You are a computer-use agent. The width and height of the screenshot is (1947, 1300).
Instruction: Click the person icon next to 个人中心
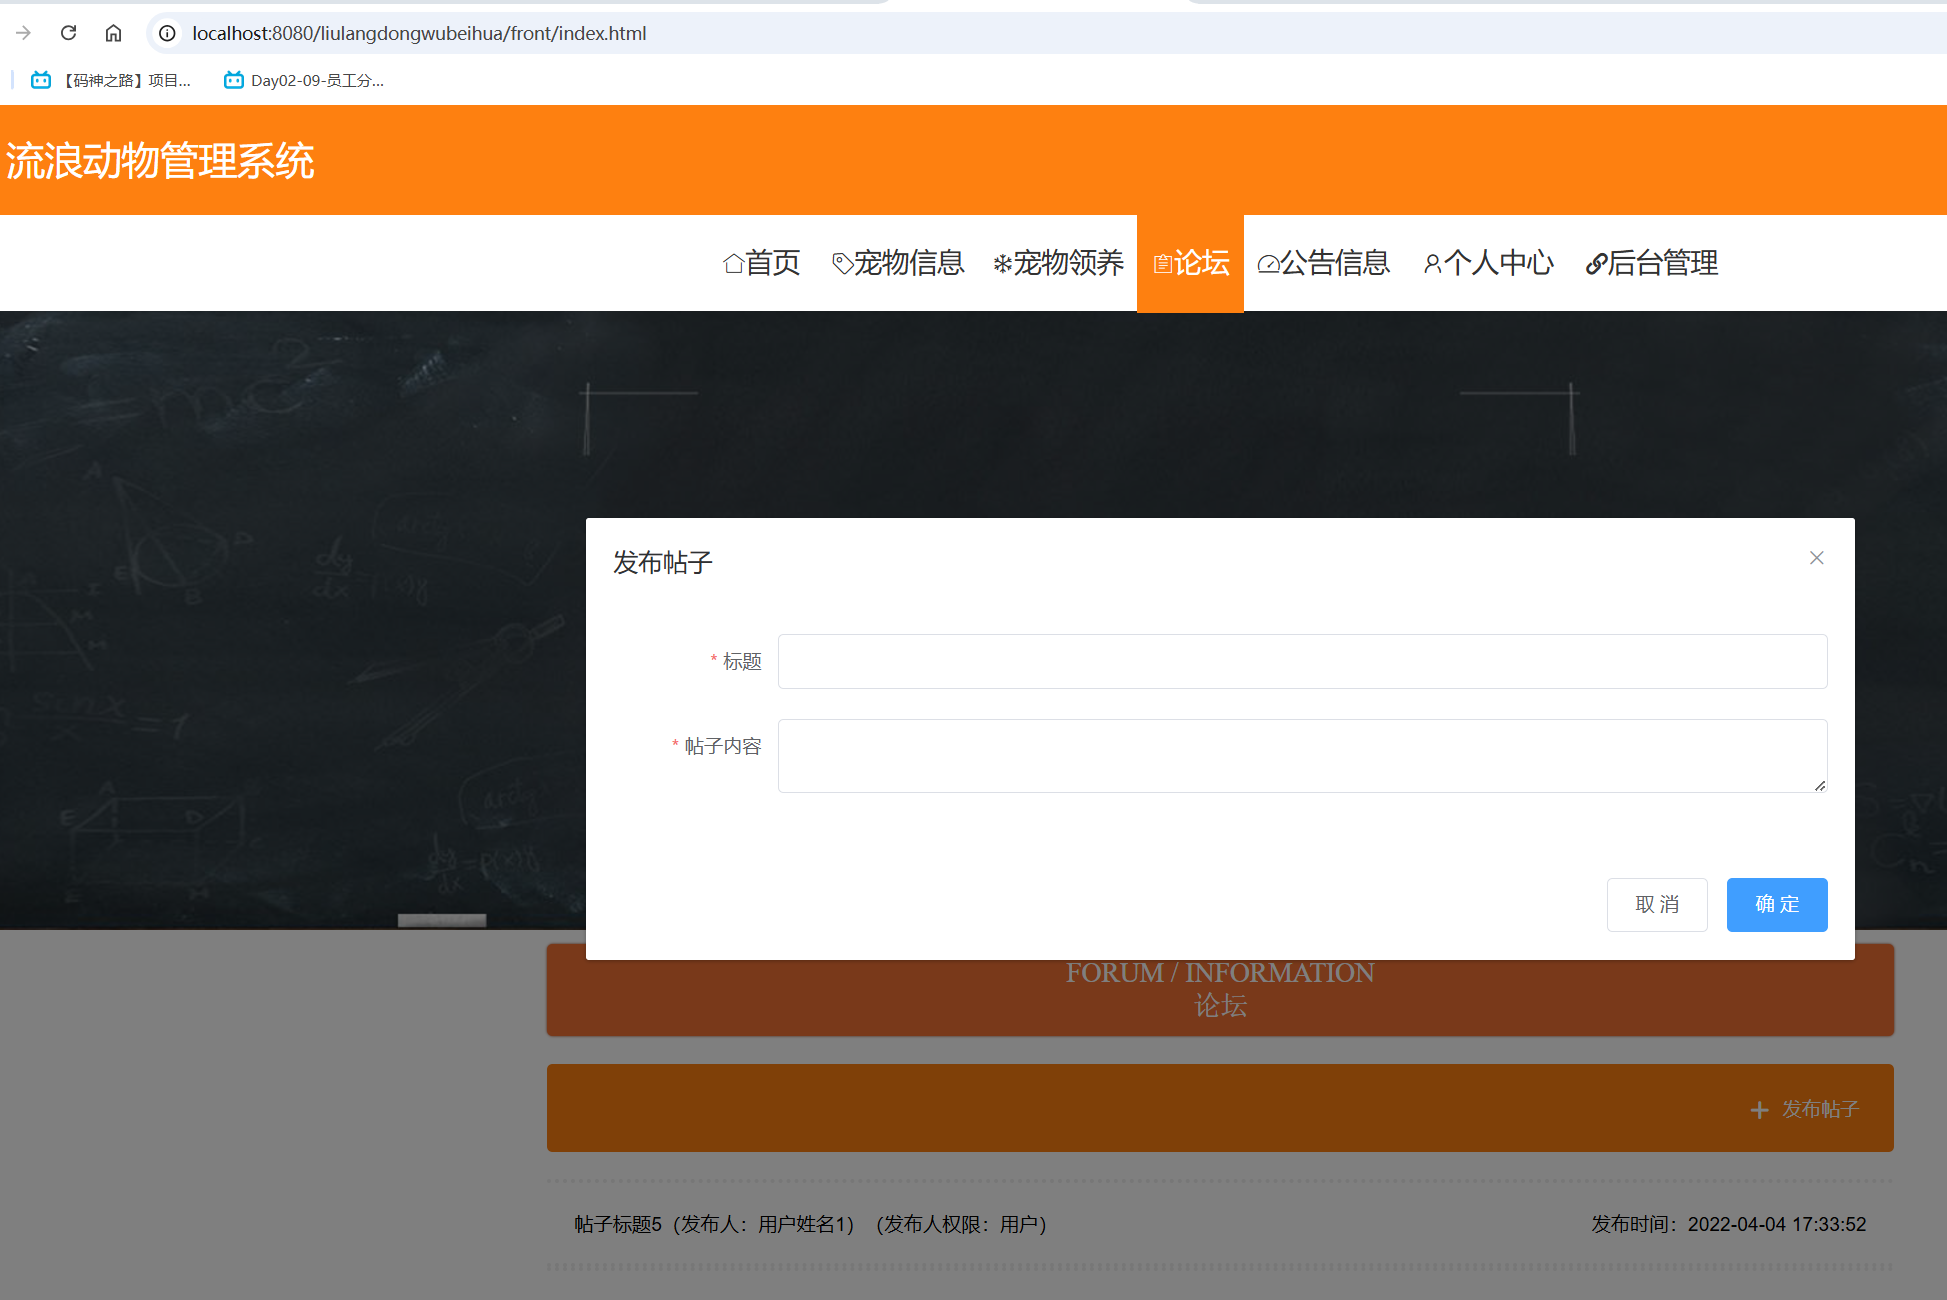[x=1432, y=262]
